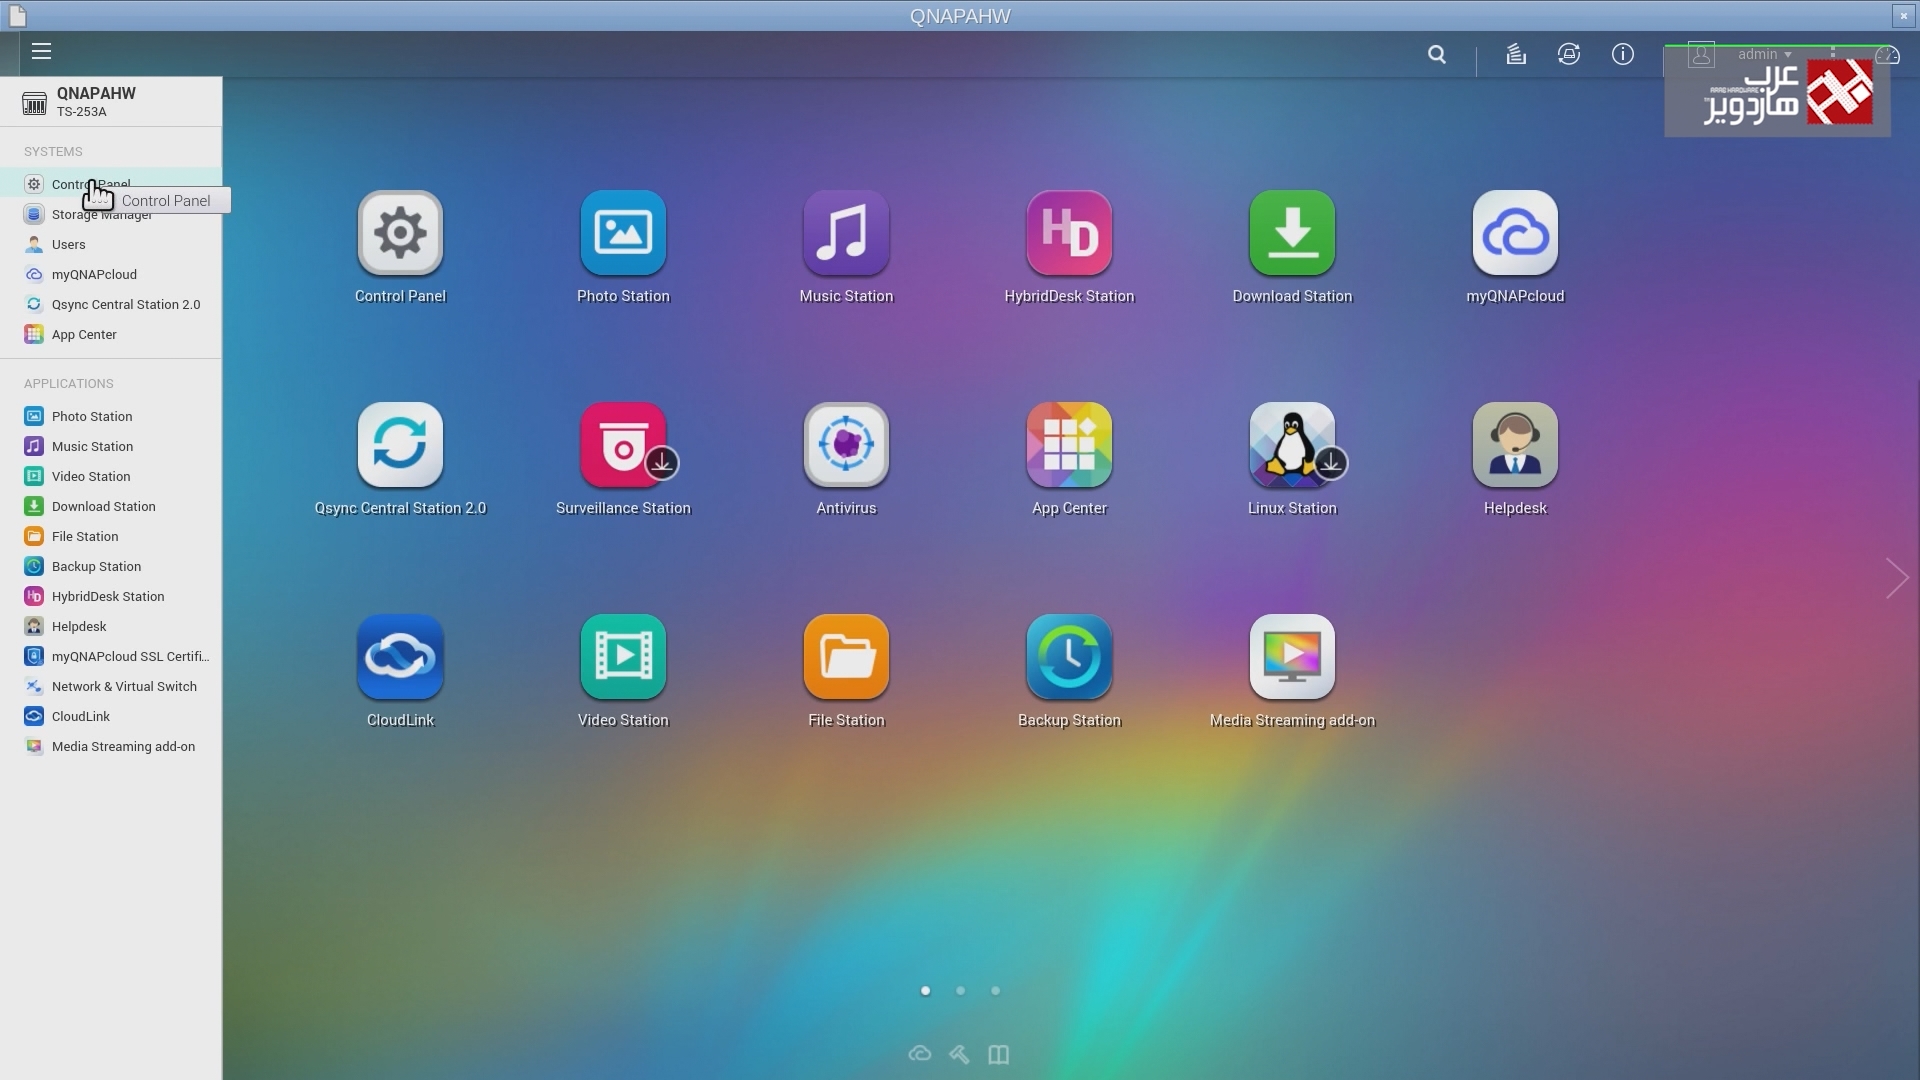Open Media Streaming add-on desktop icon
Viewport: 1920px width, 1080px height.
tap(1292, 657)
